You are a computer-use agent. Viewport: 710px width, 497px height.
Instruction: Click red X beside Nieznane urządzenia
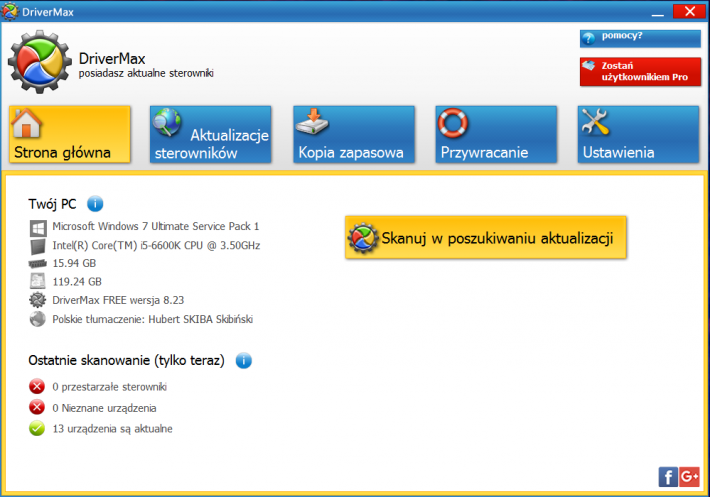click(x=37, y=407)
